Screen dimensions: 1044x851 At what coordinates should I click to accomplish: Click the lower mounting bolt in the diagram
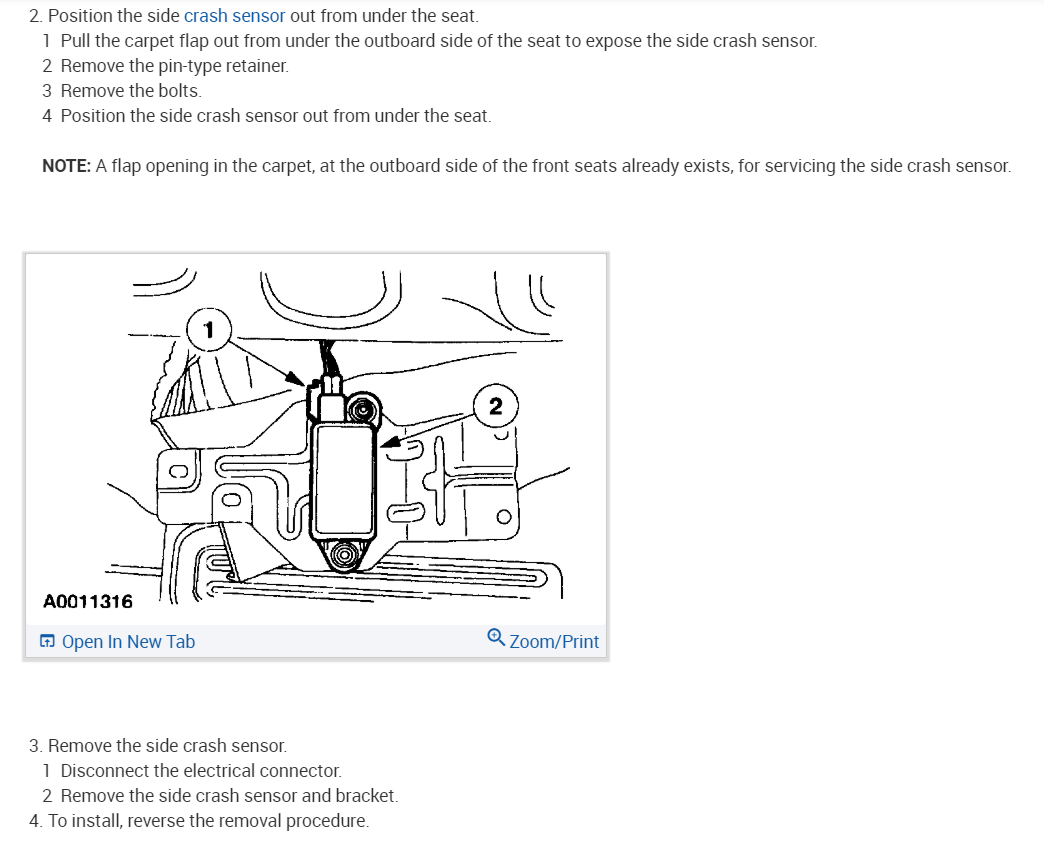344,554
